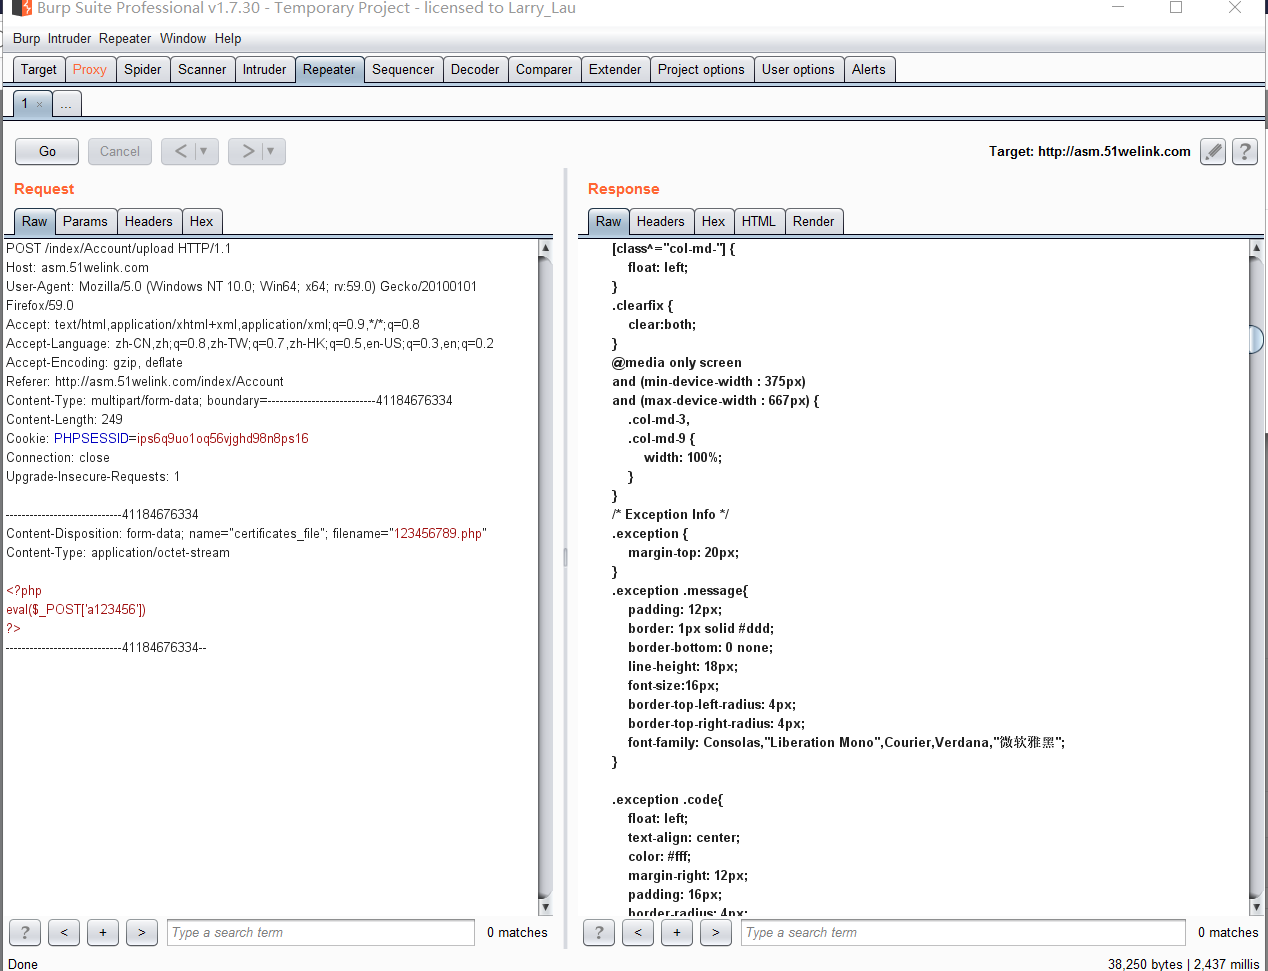
Task: Open the User options tab
Action: pos(798,69)
